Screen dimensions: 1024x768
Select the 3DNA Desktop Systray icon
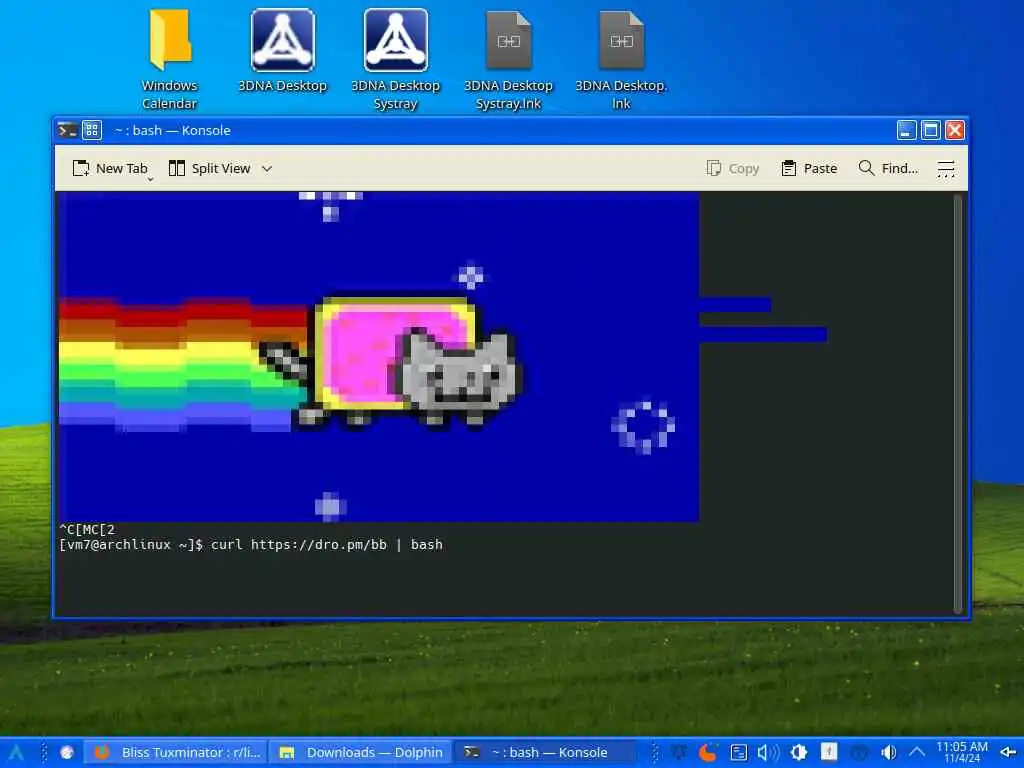[395, 60]
